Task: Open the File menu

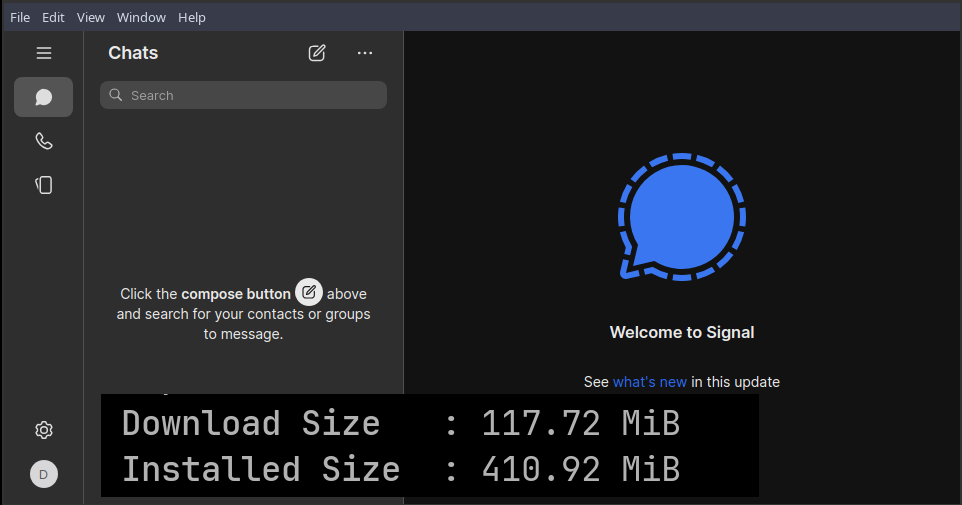Action: point(20,17)
